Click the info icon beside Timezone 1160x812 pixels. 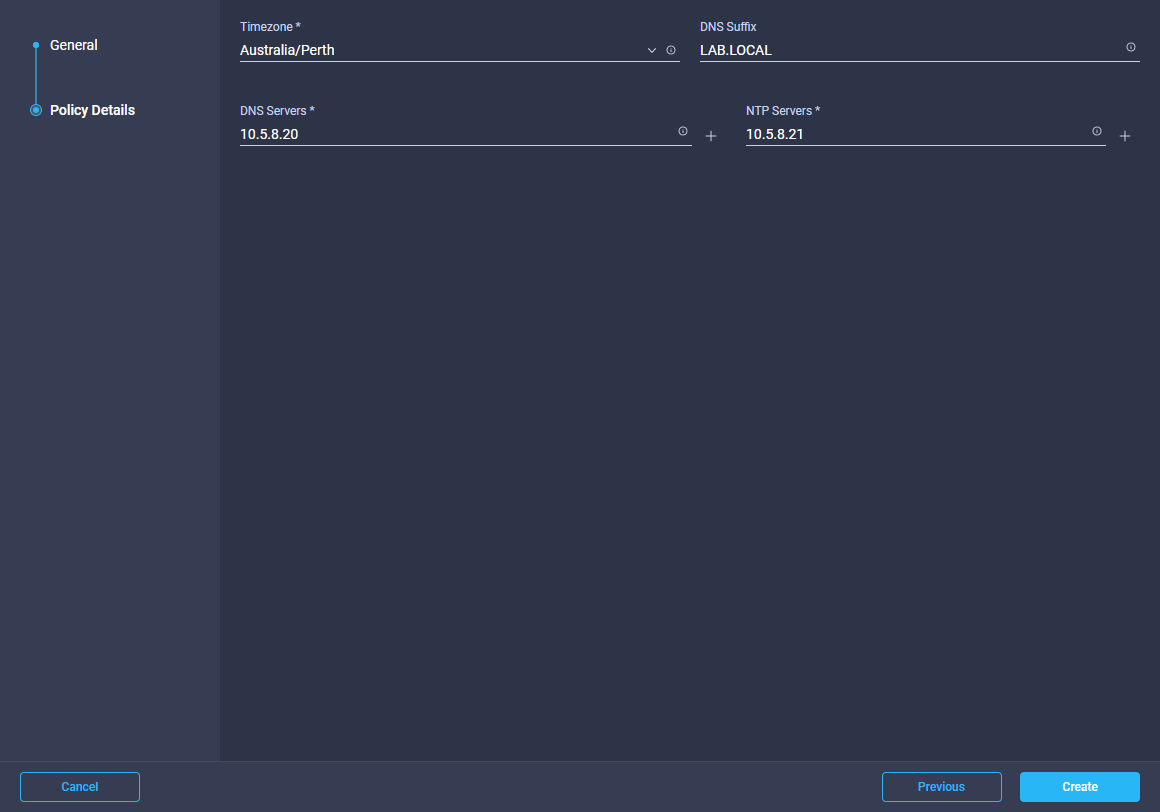[x=671, y=50]
